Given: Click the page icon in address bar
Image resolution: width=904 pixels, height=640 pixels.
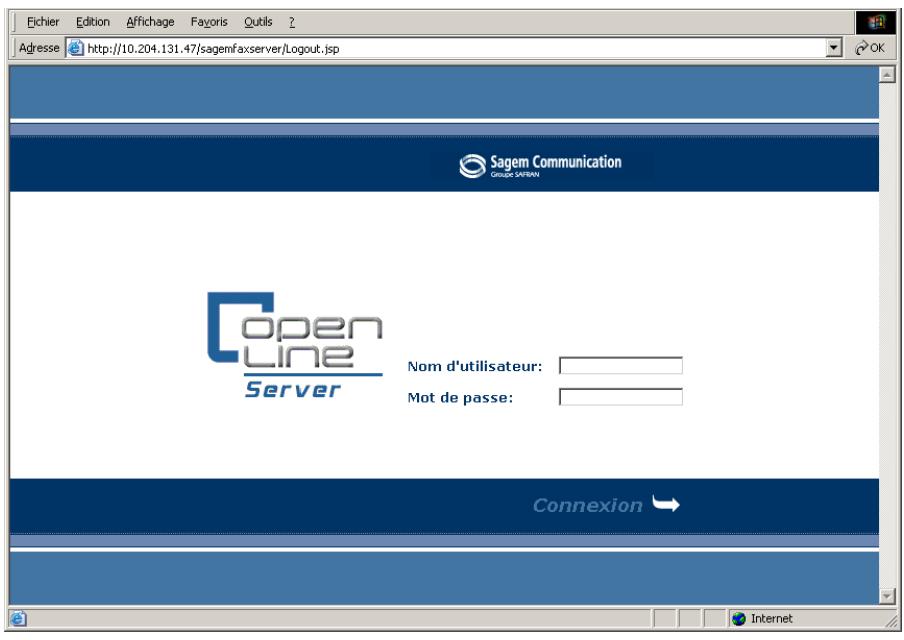Looking at the screenshot, I should [x=76, y=48].
